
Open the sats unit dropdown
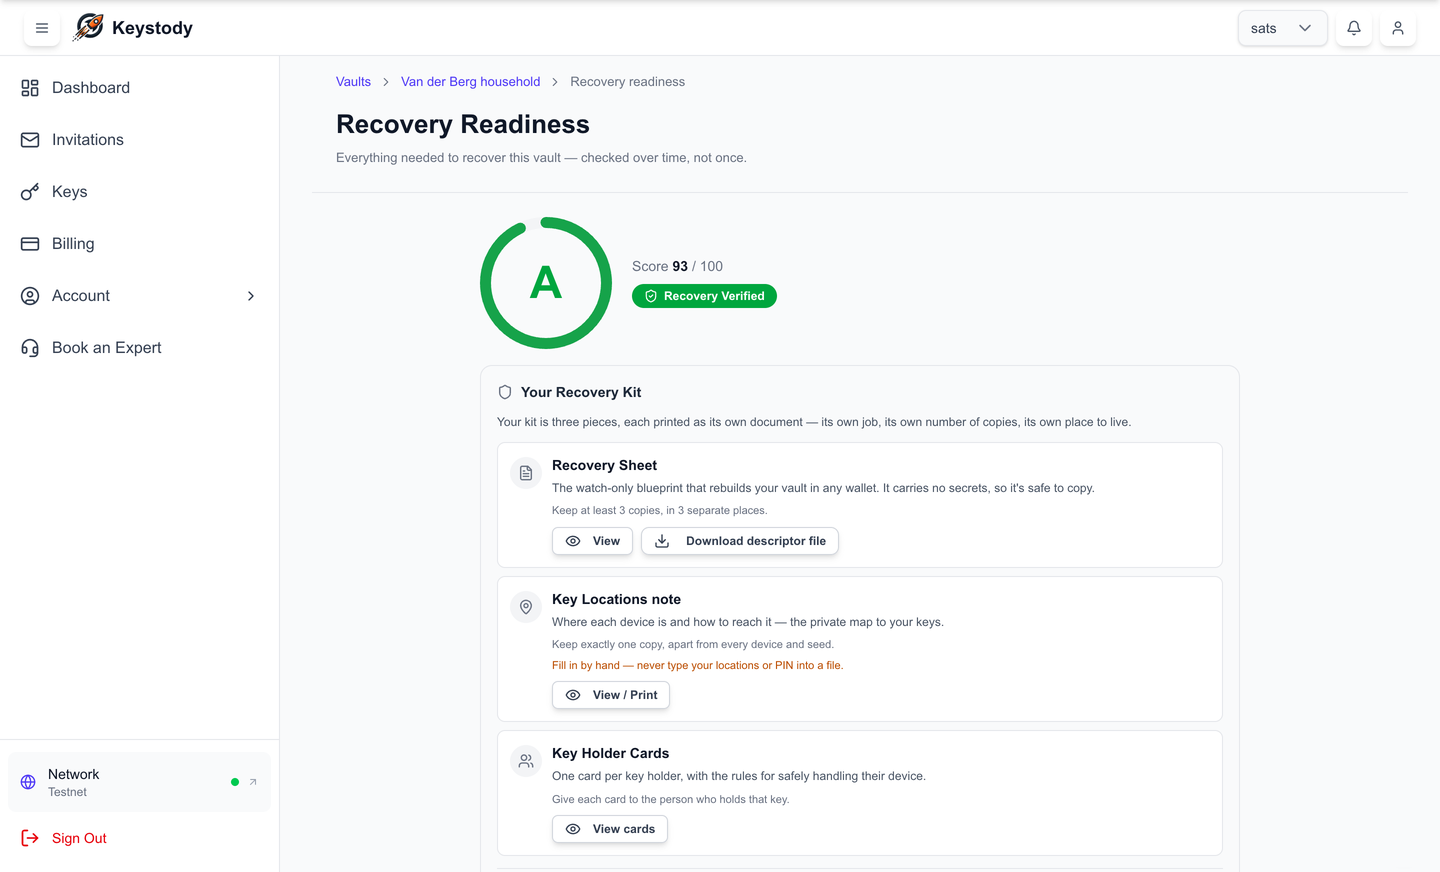1282,28
